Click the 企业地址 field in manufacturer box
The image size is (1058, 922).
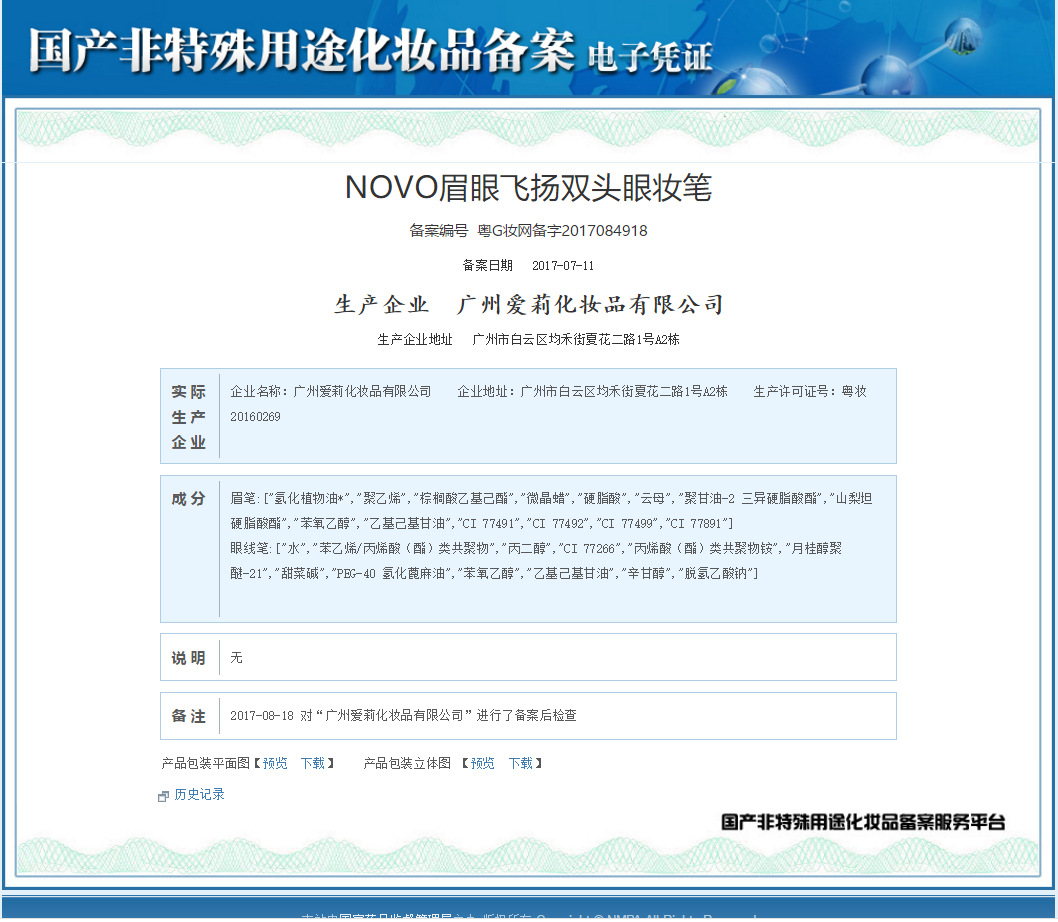click(x=592, y=391)
